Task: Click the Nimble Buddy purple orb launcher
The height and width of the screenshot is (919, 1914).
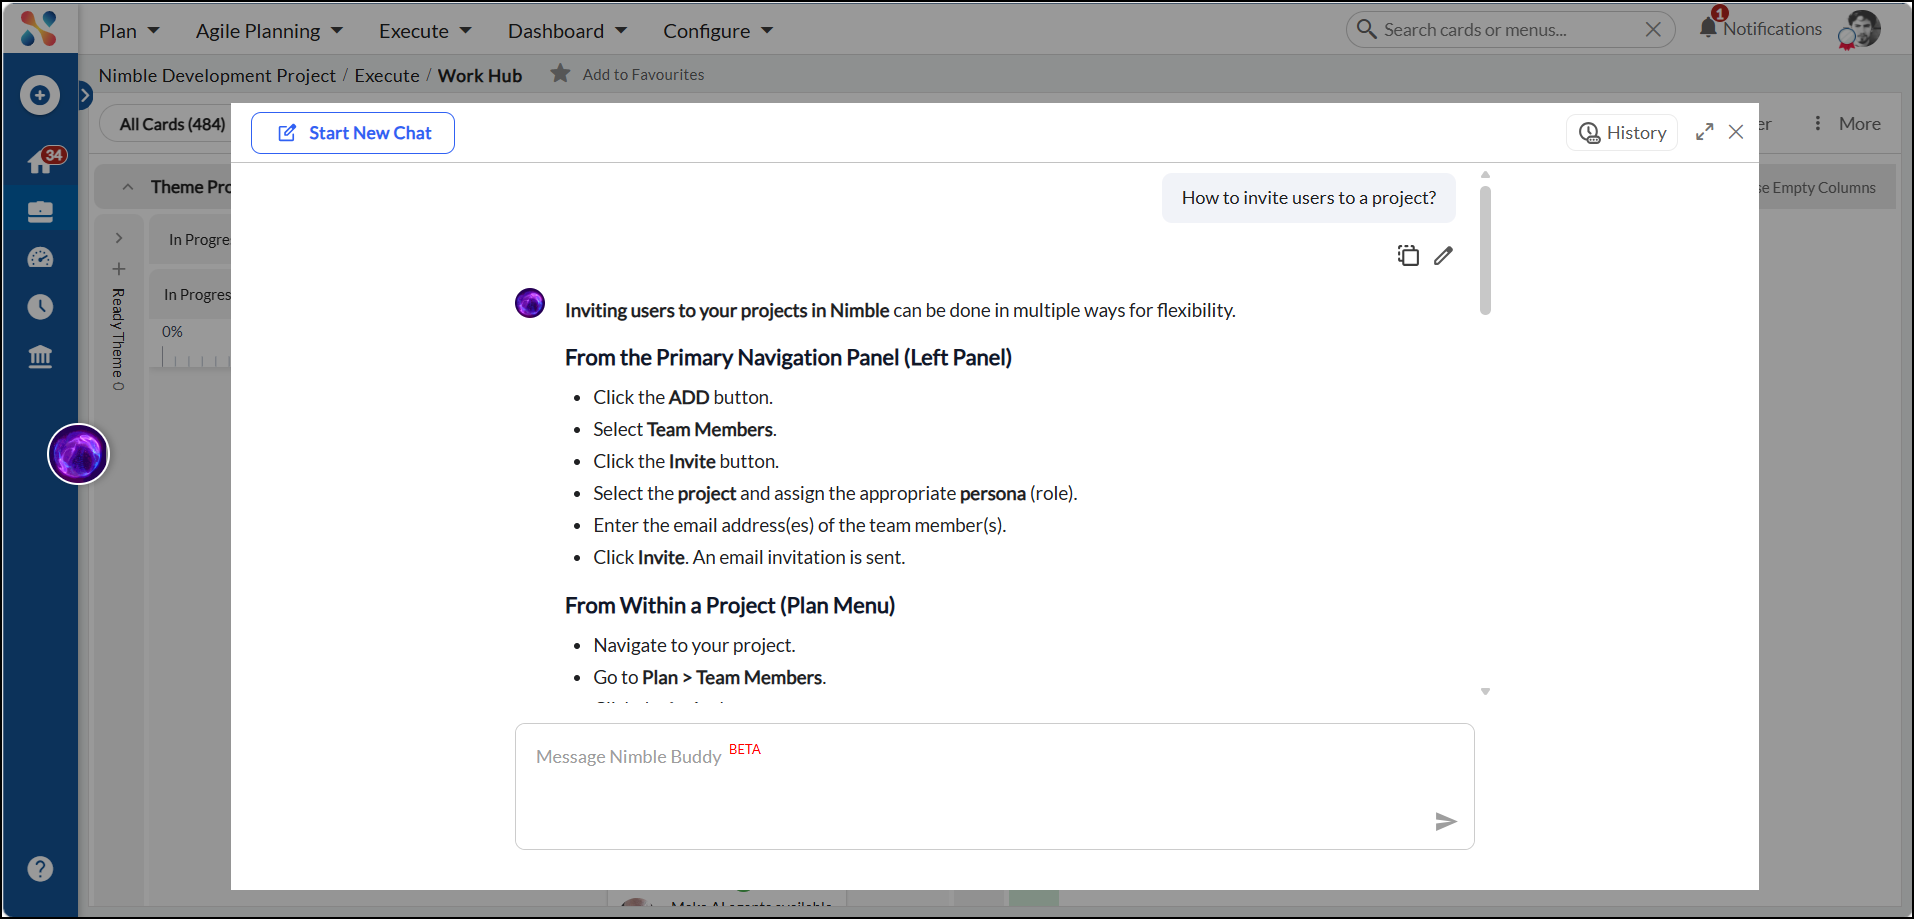Action: pyautogui.click(x=78, y=454)
